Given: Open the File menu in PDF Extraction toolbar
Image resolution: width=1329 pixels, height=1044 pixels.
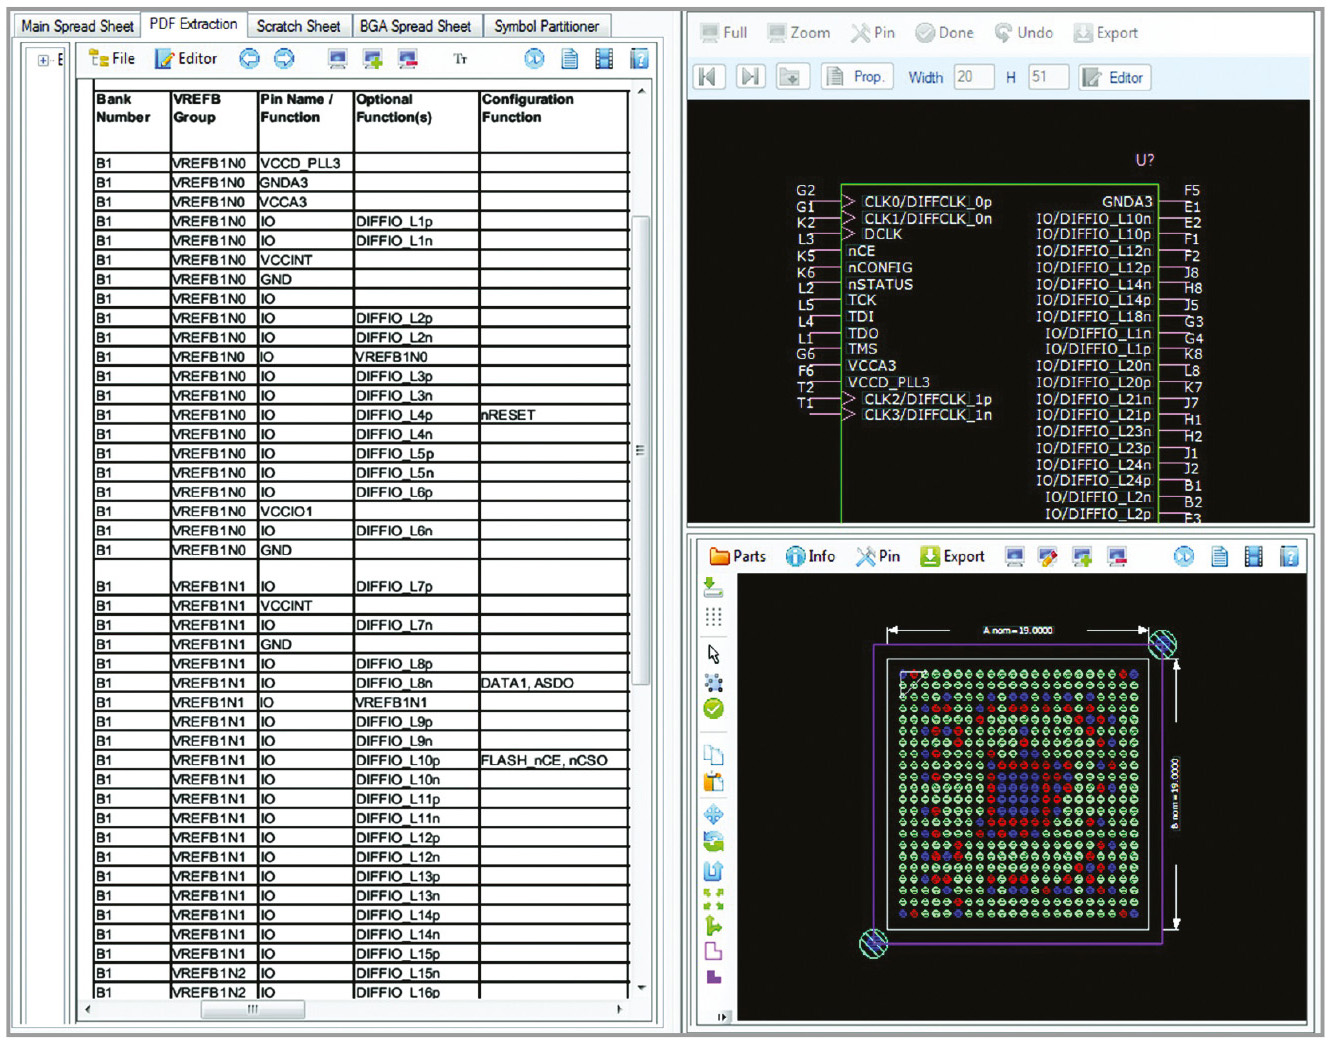Looking at the screenshot, I should tap(112, 59).
